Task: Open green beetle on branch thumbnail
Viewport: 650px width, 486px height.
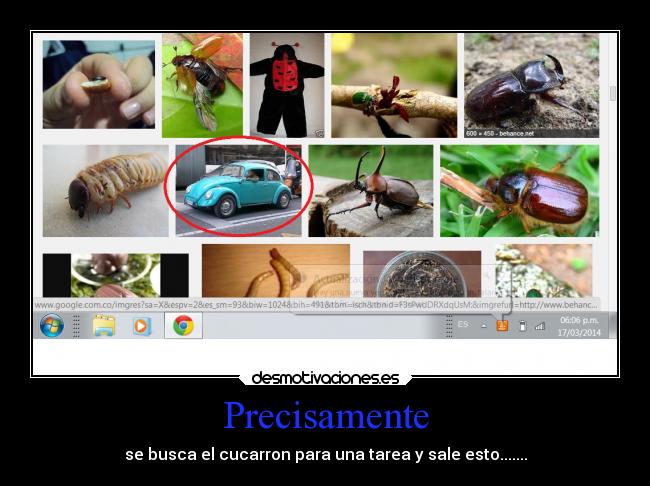Action: [x=394, y=85]
